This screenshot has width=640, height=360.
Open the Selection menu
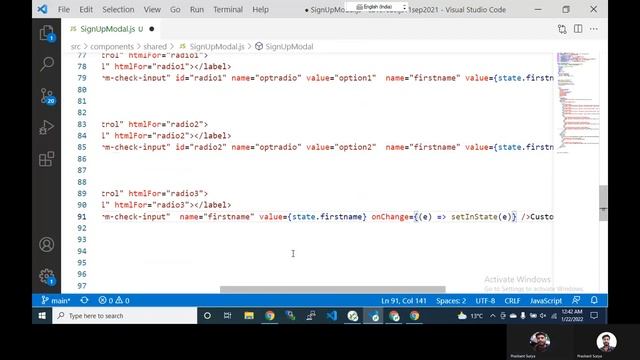click(x=118, y=9)
